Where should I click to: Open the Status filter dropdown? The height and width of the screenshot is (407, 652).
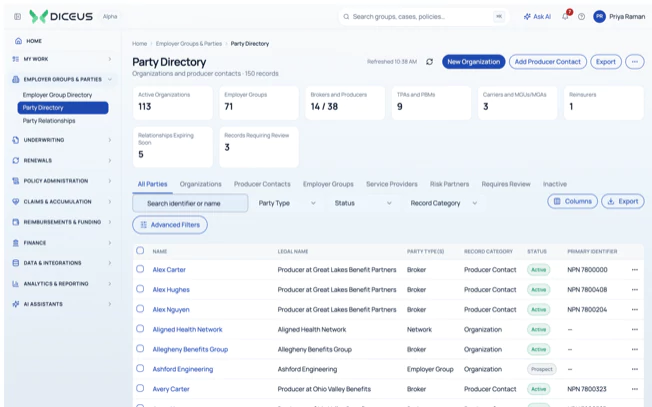point(363,203)
